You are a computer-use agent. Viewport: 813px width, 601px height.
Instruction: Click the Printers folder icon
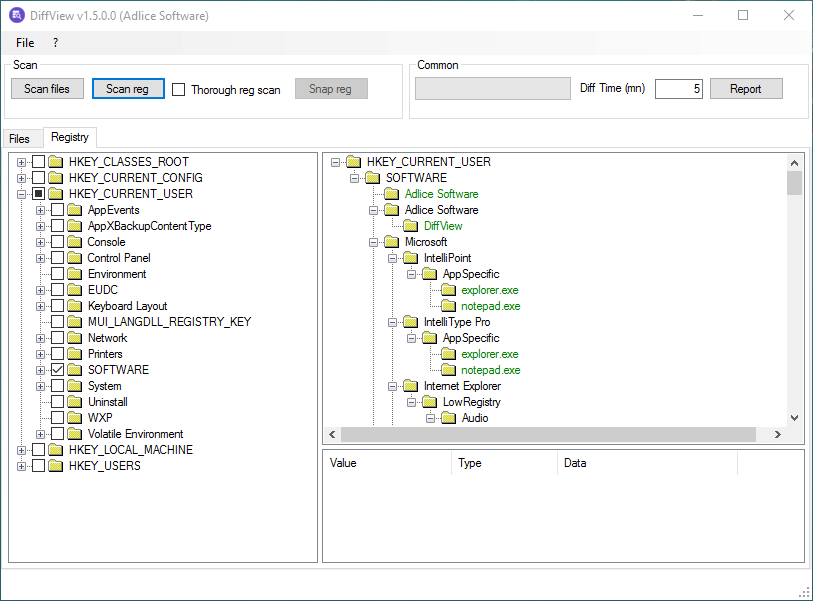[75, 354]
